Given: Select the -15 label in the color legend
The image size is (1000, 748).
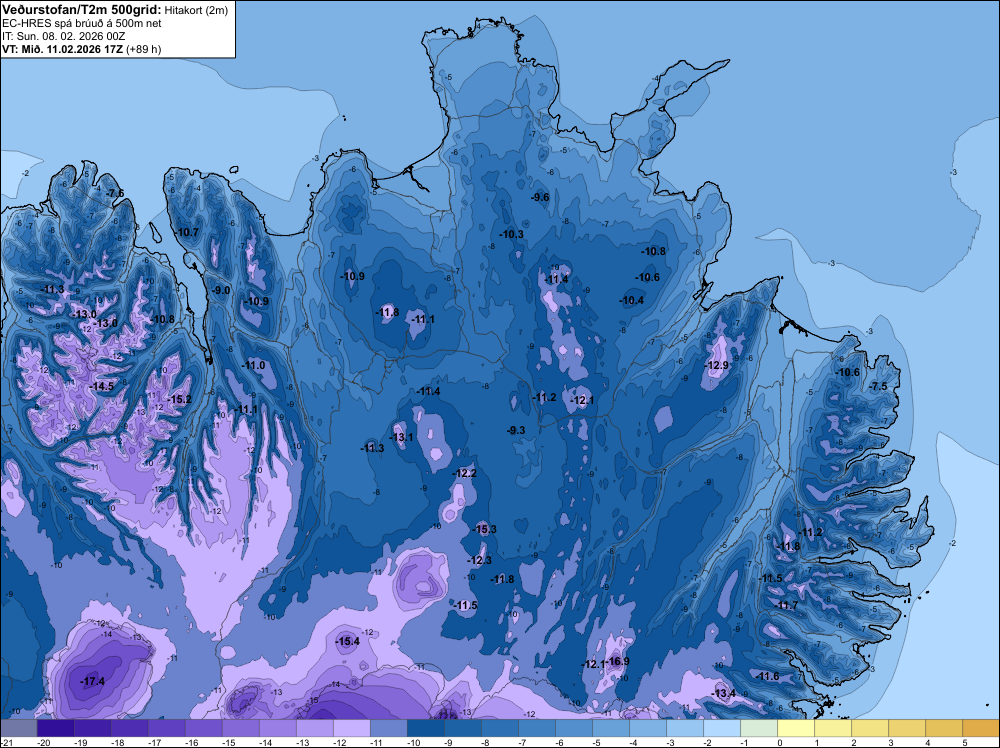Looking at the screenshot, I should tap(228, 743).
